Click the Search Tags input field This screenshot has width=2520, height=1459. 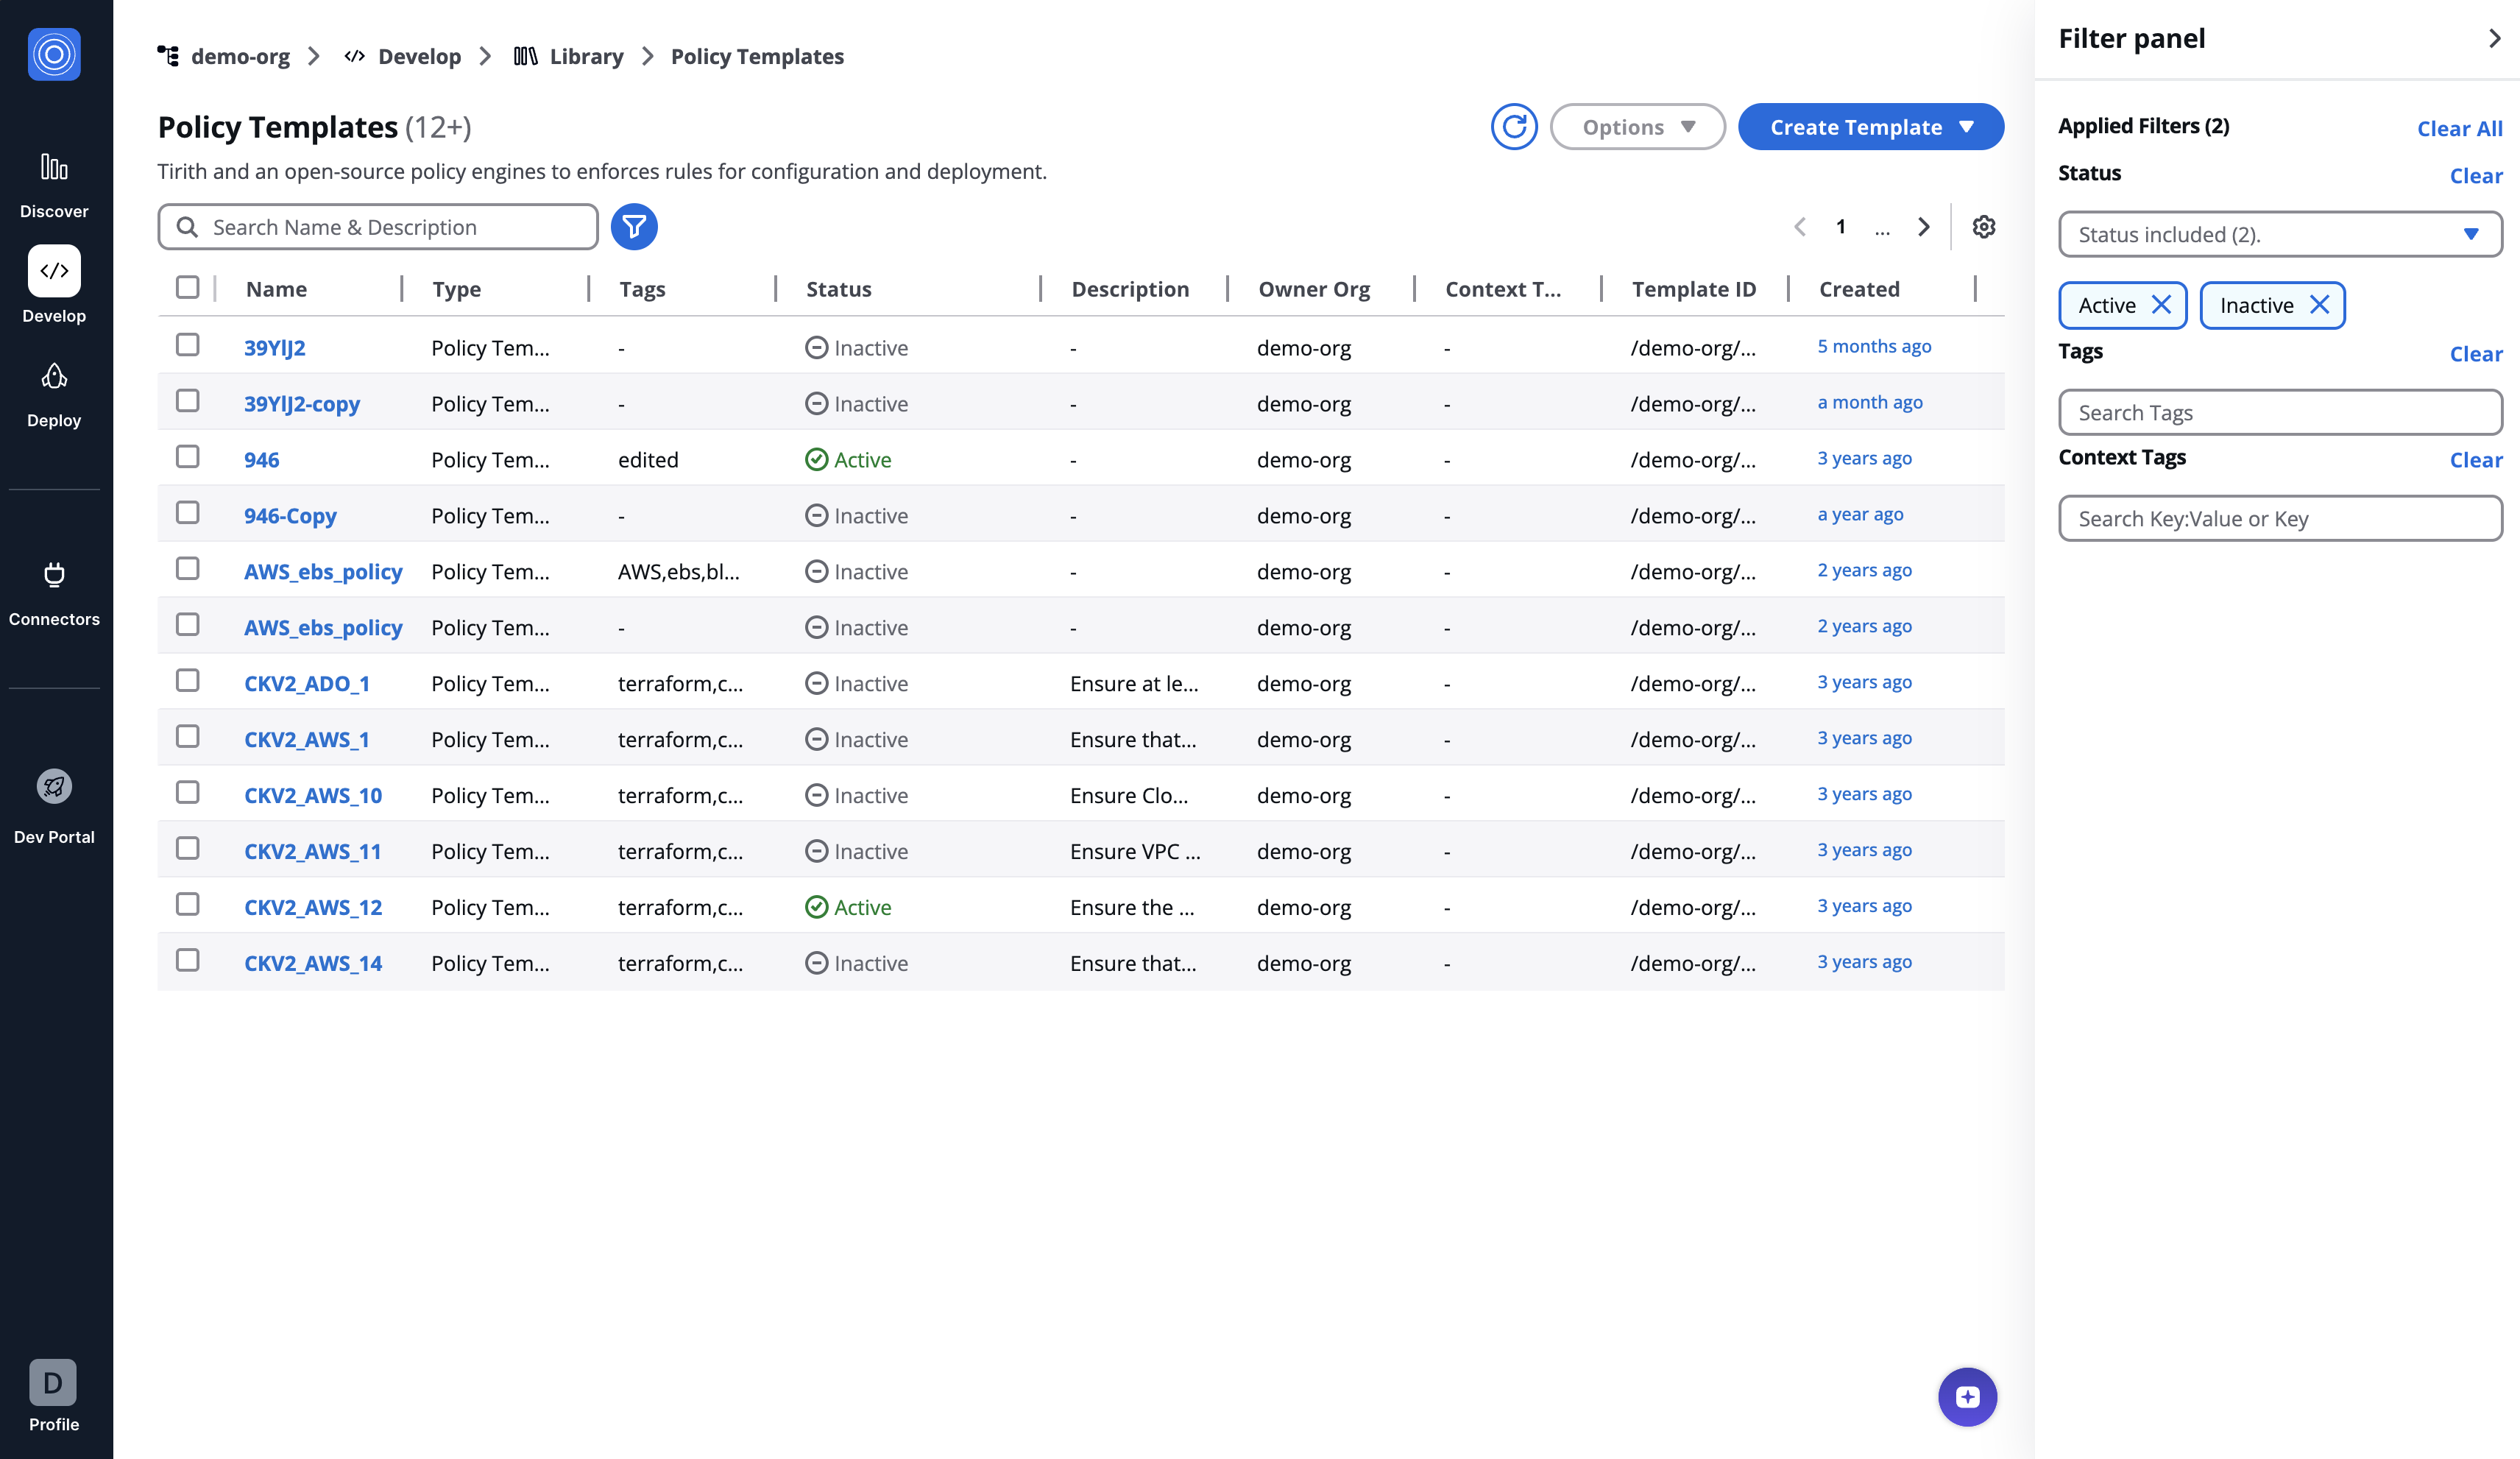[2279, 413]
